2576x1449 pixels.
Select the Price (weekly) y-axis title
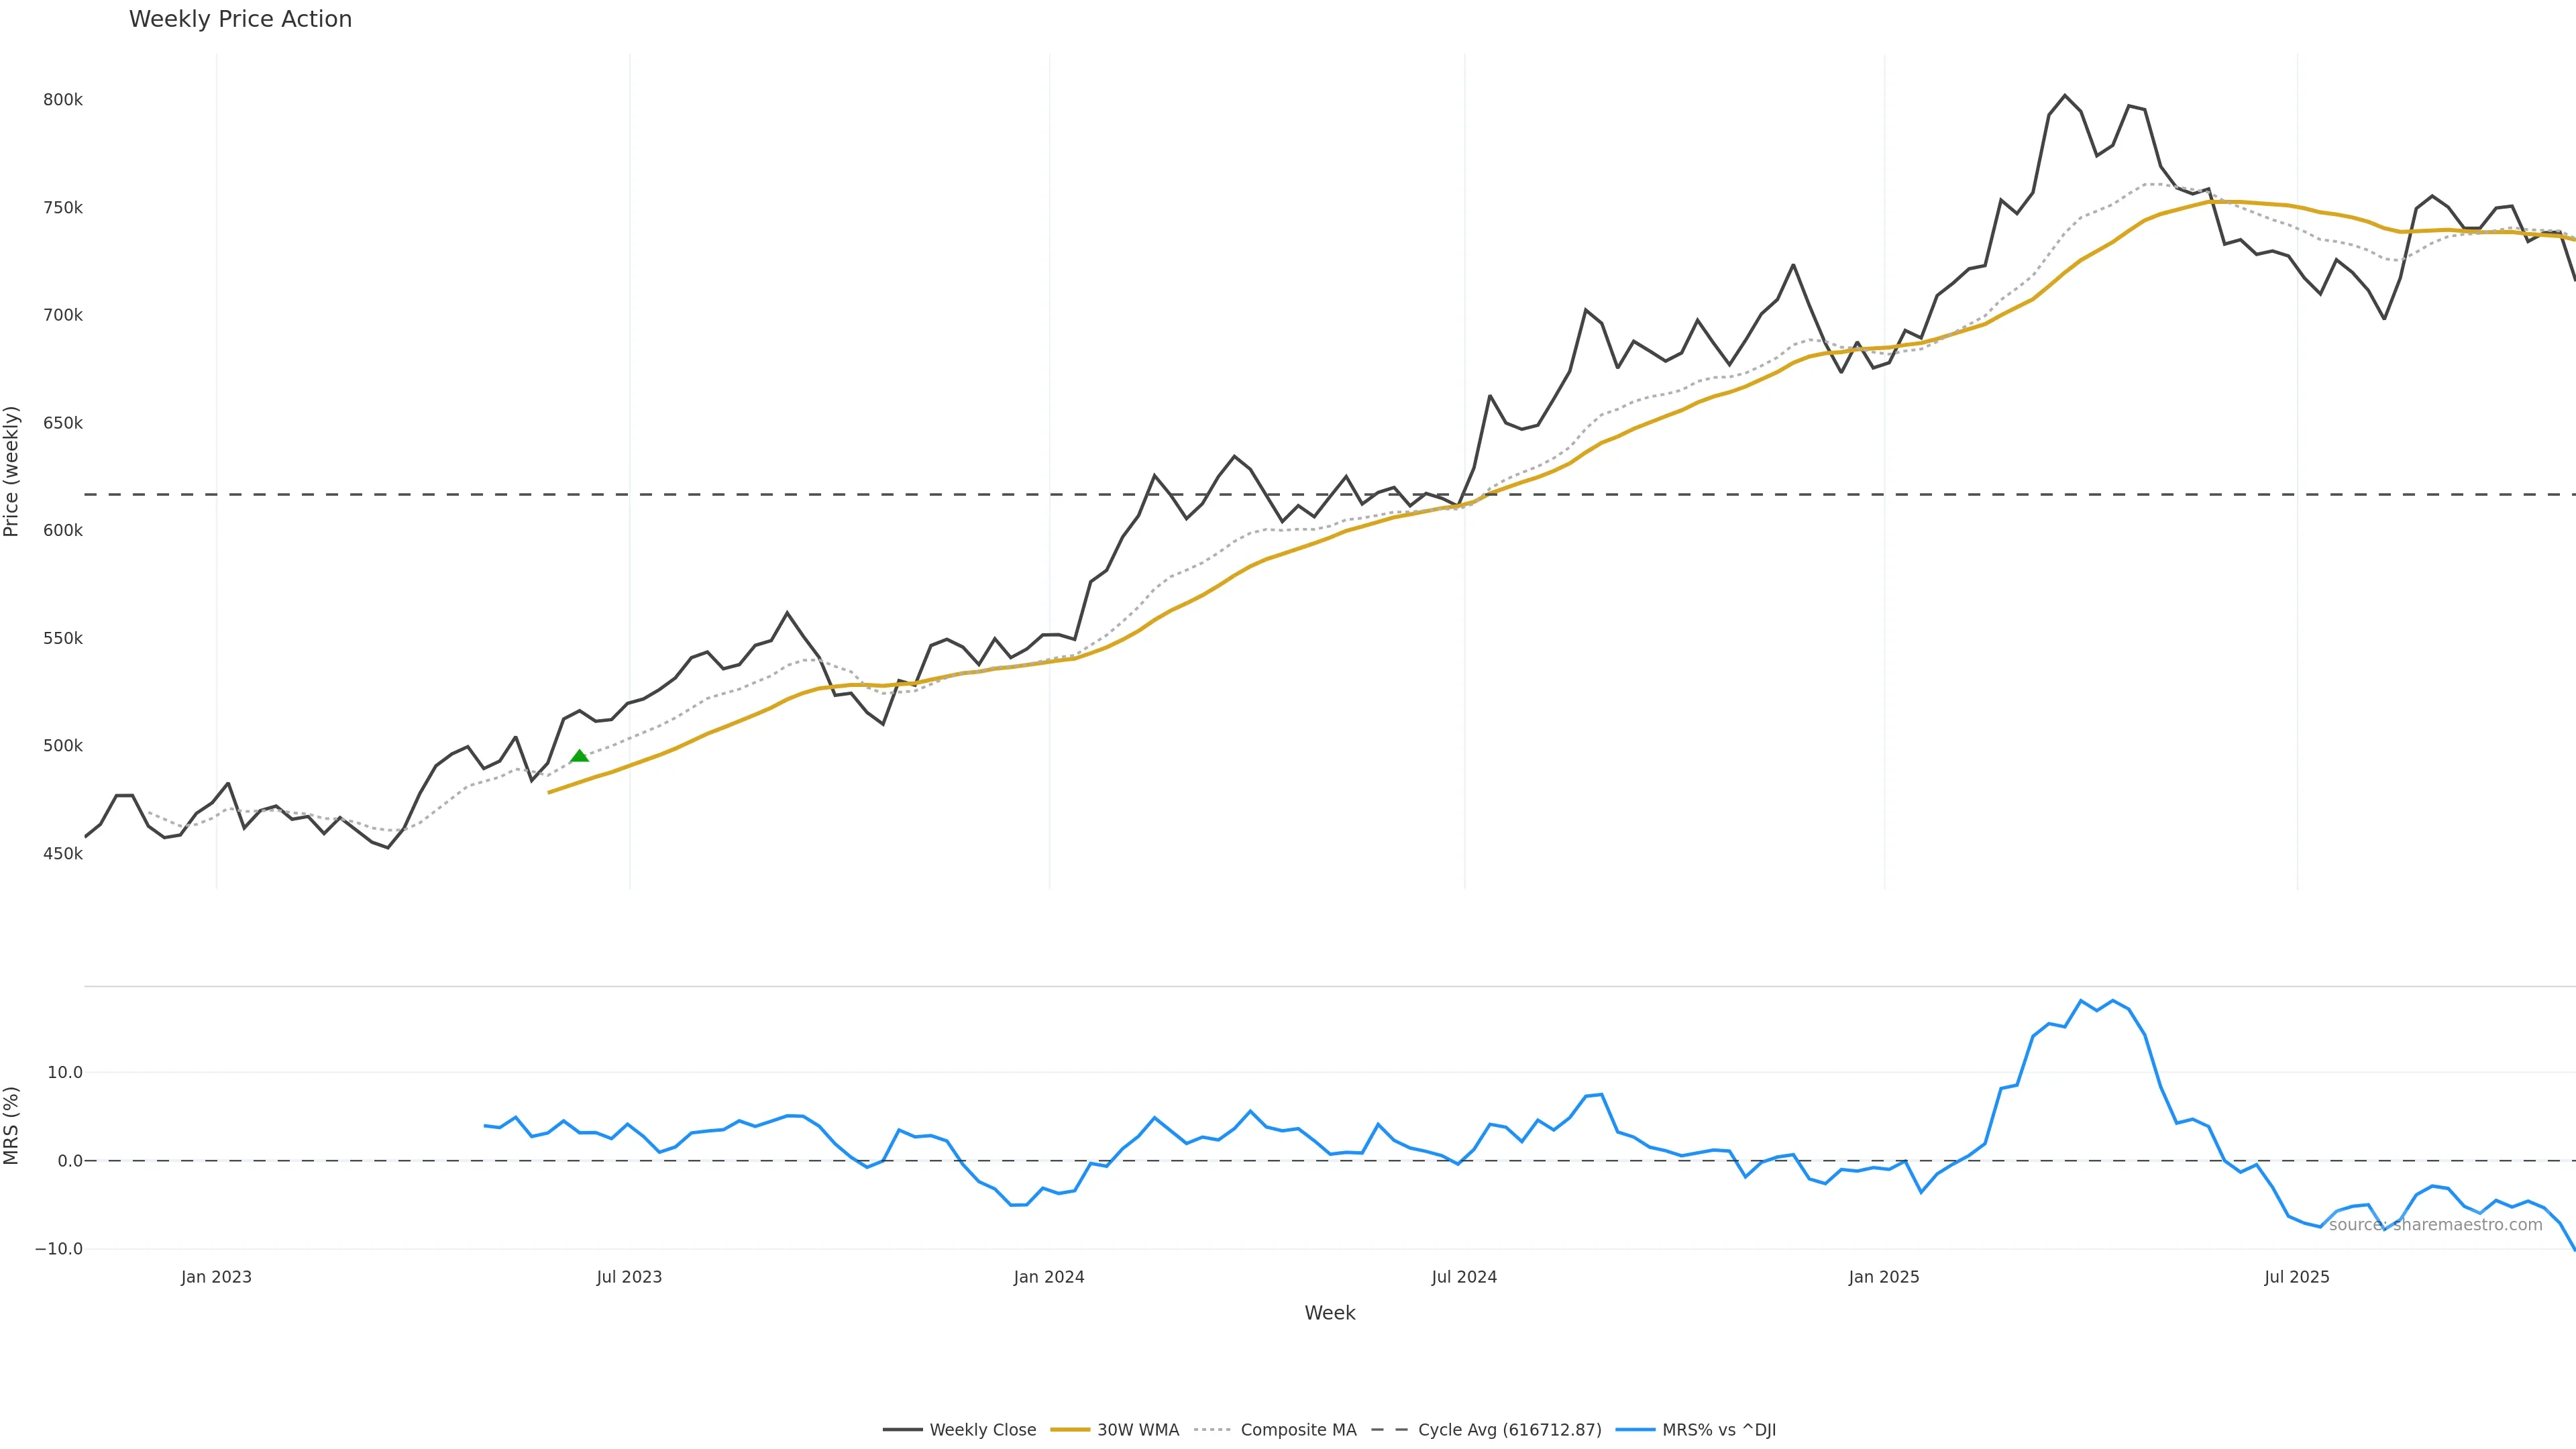pos(12,471)
